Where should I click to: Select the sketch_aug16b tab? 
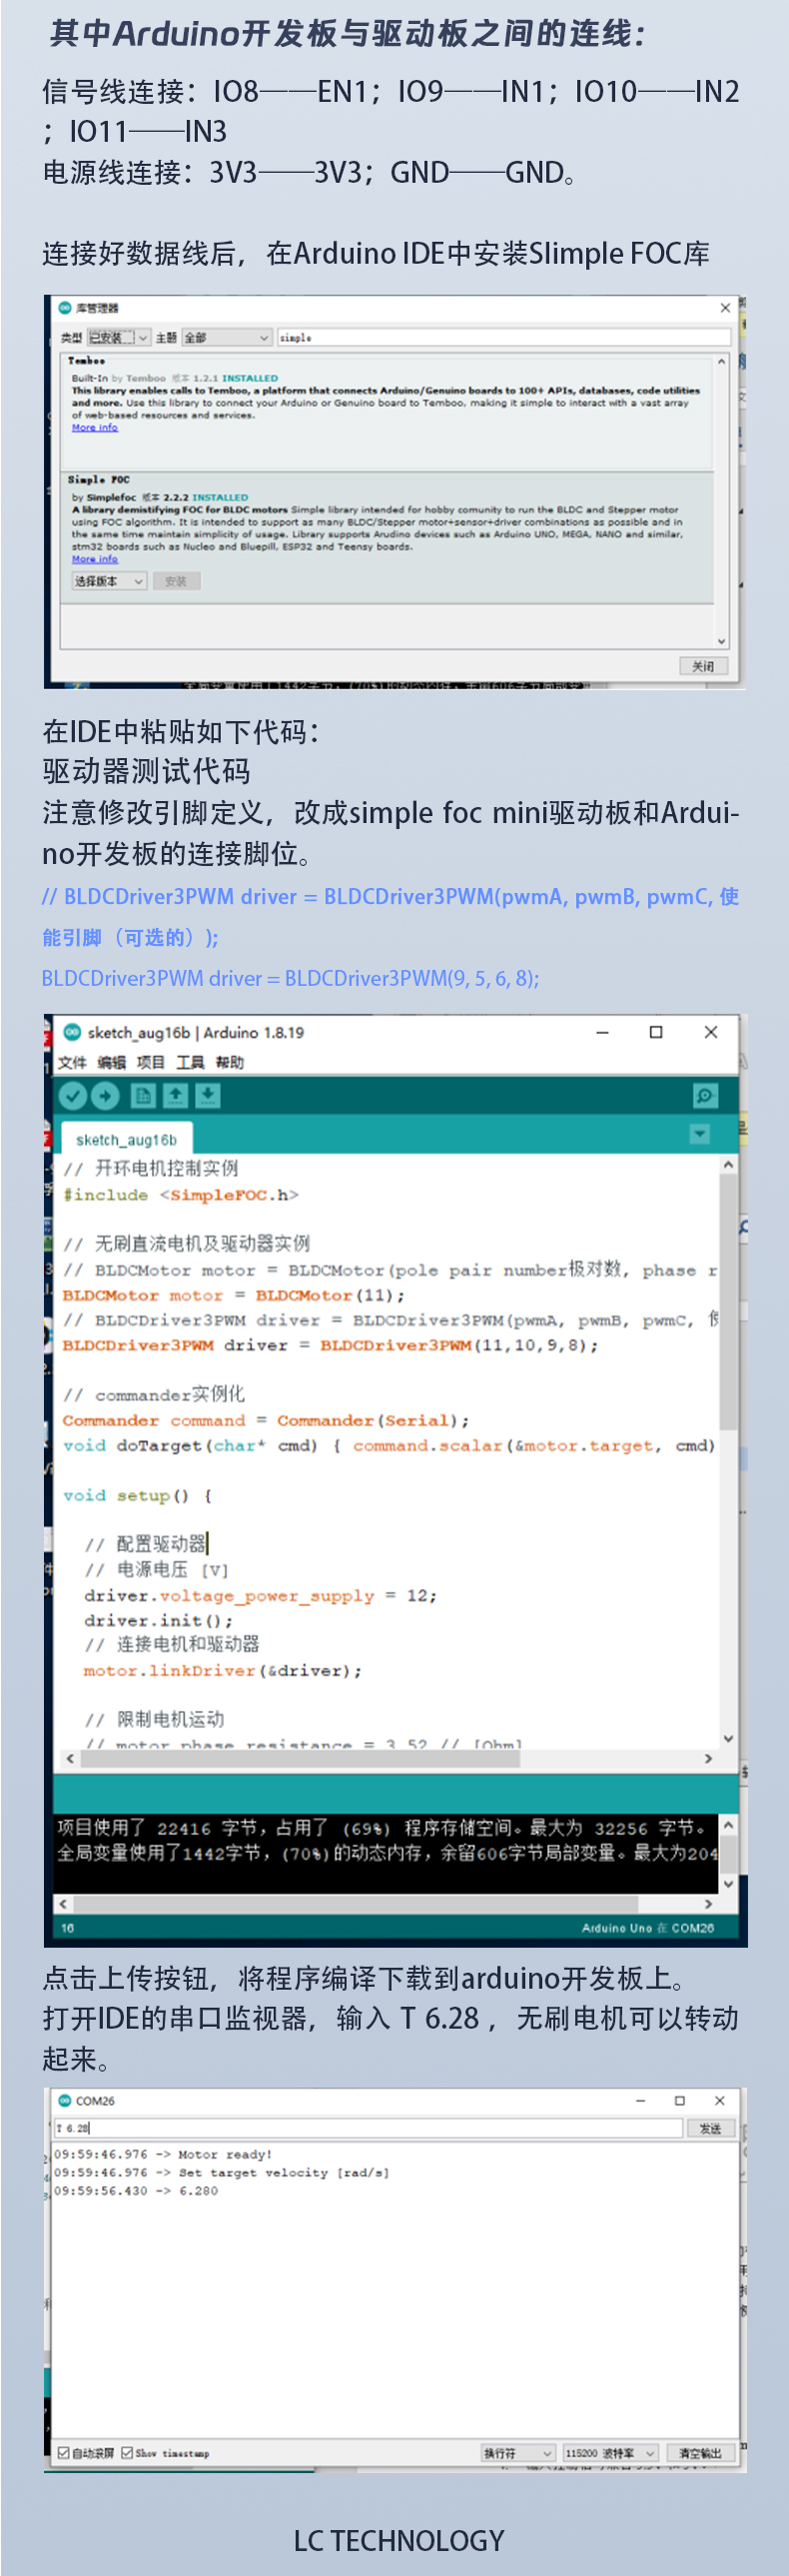(x=126, y=1139)
